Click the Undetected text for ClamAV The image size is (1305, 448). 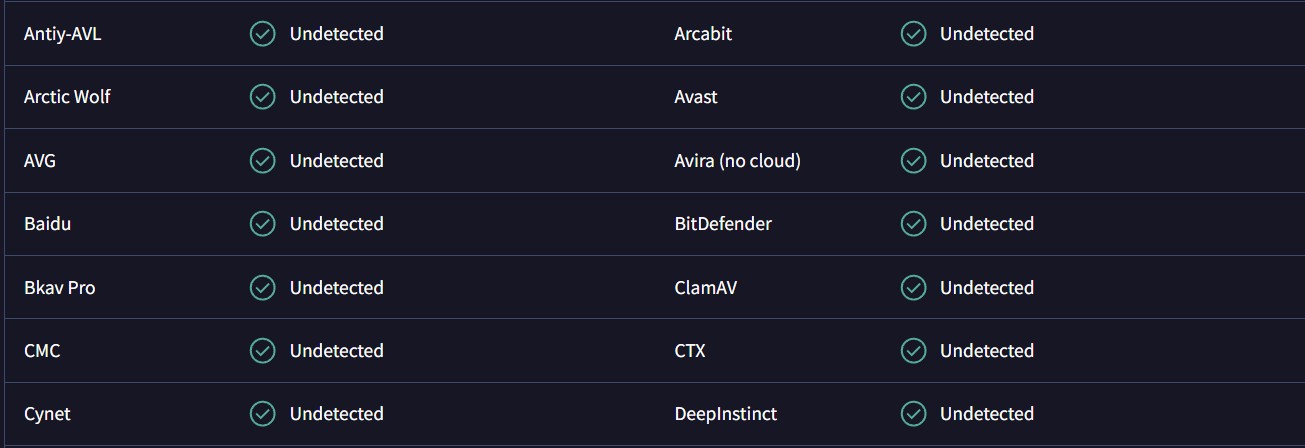click(x=987, y=288)
